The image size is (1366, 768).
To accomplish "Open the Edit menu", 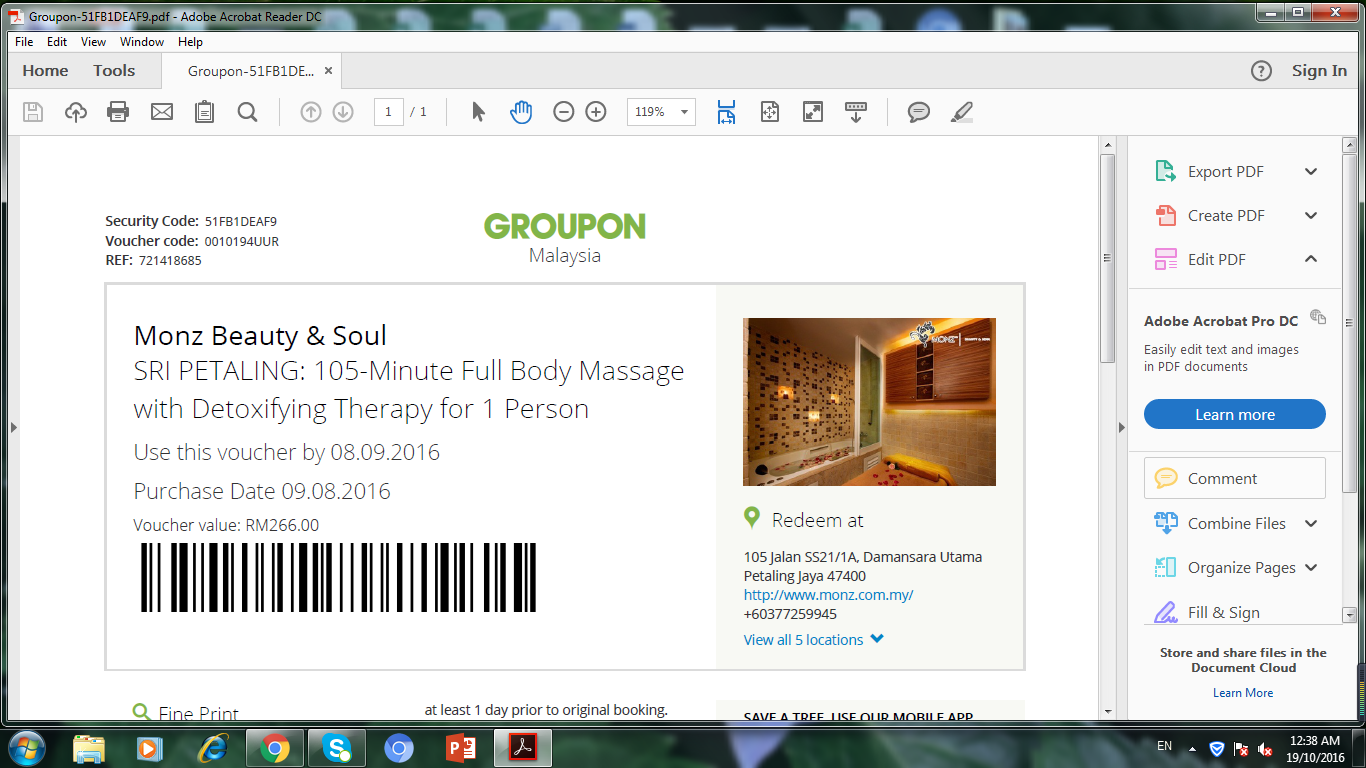I will [57, 42].
